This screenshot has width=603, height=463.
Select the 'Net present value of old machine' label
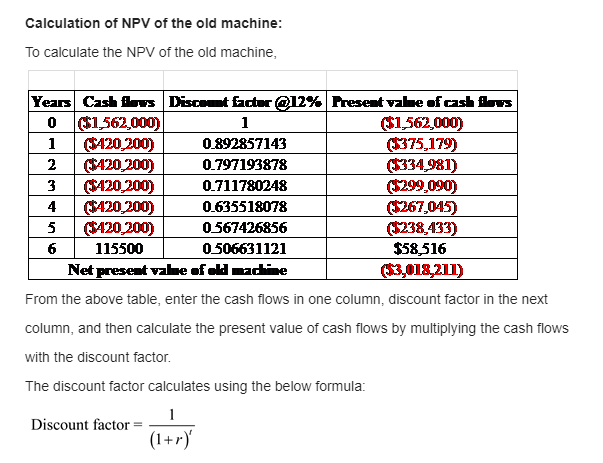pyautogui.click(x=178, y=269)
